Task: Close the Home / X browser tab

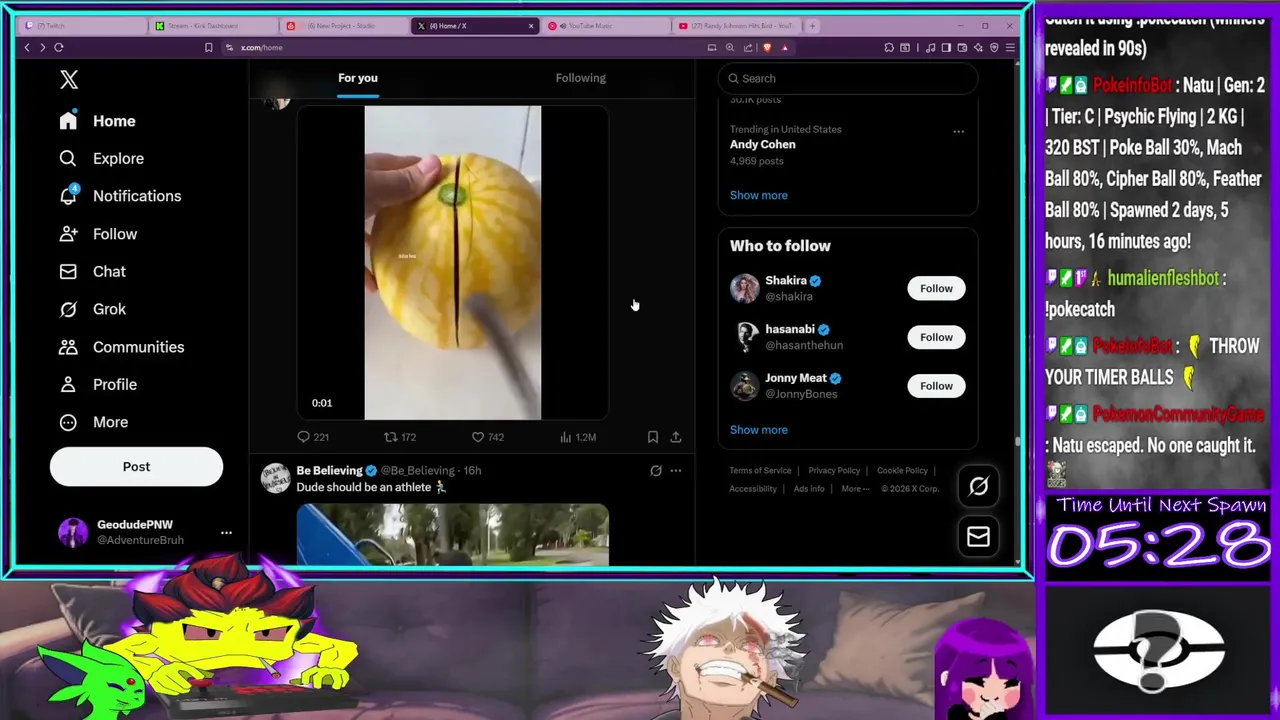Action: (x=531, y=26)
